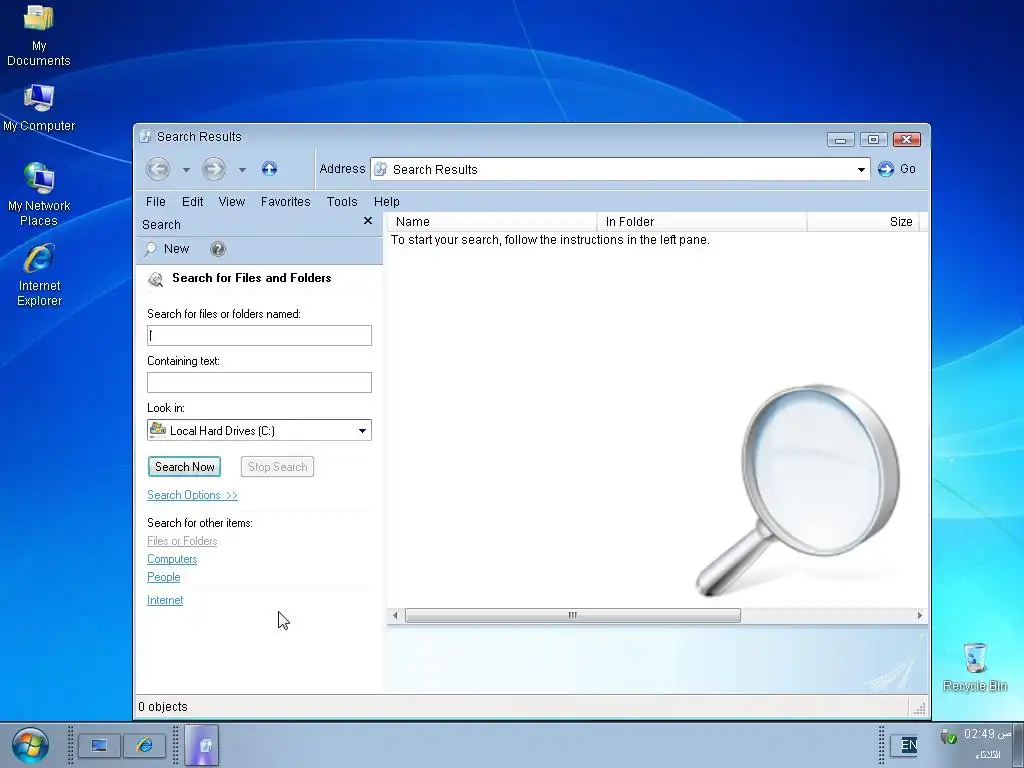Sort by In Folder column header
Screen dimensions: 1024x768
pyautogui.click(x=702, y=222)
